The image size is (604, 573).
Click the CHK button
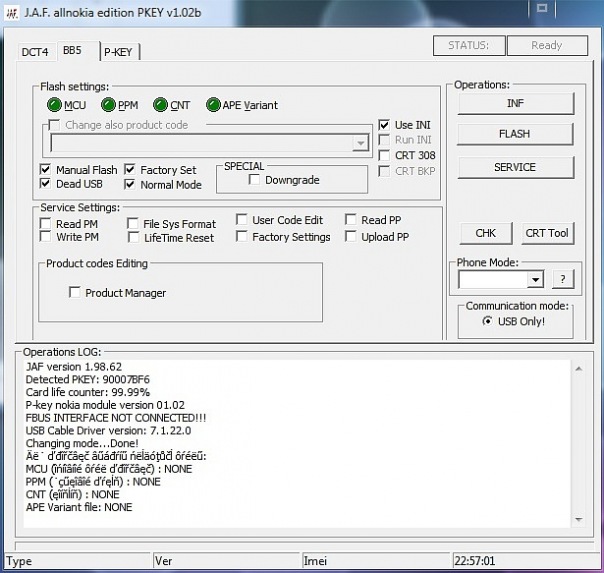click(x=486, y=233)
